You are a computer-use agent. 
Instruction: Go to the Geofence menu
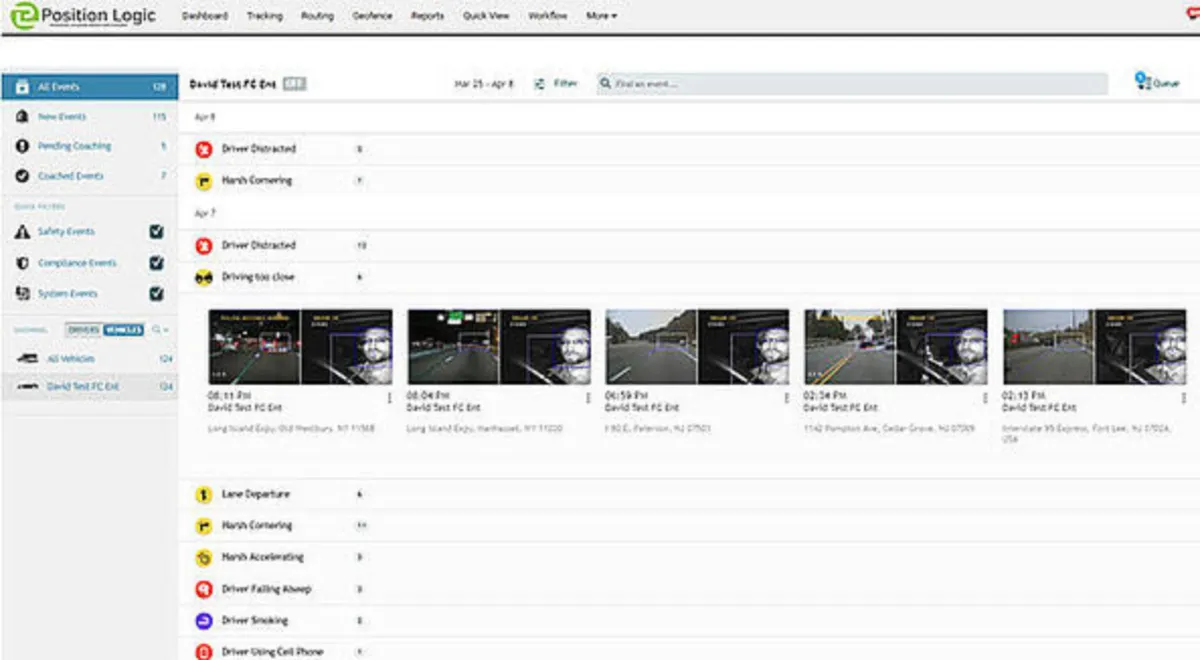point(372,16)
